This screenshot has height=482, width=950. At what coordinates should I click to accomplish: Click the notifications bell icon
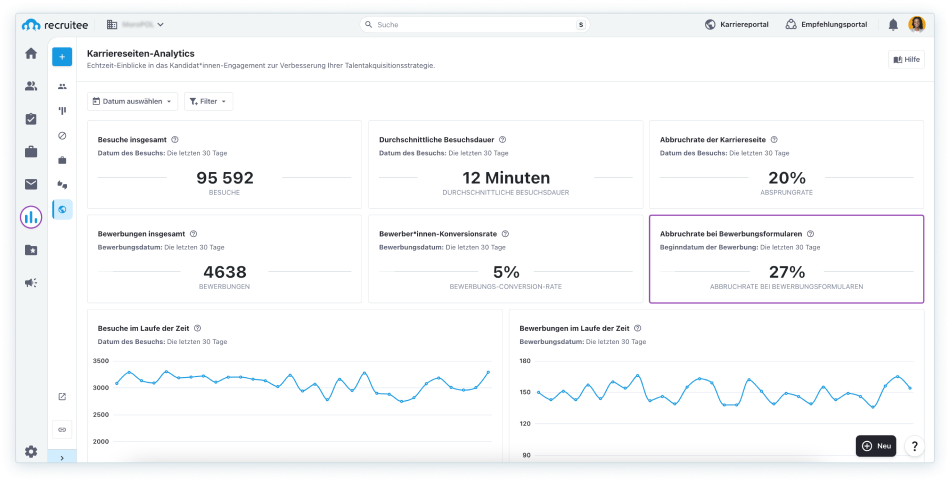(x=893, y=24)
